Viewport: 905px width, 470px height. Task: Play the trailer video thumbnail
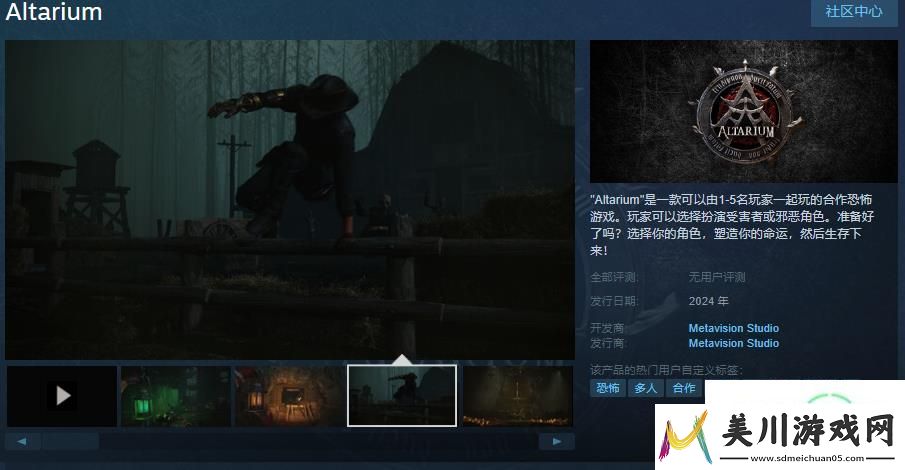(x=62, y=396)
